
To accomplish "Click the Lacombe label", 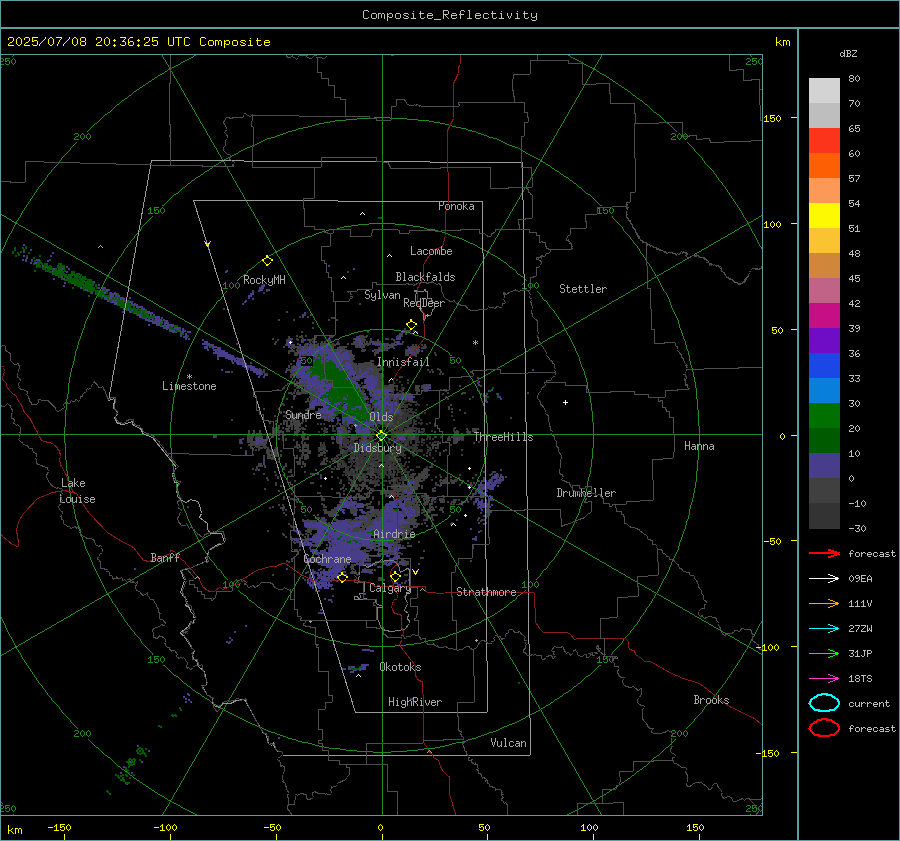I will pos(431,251).
